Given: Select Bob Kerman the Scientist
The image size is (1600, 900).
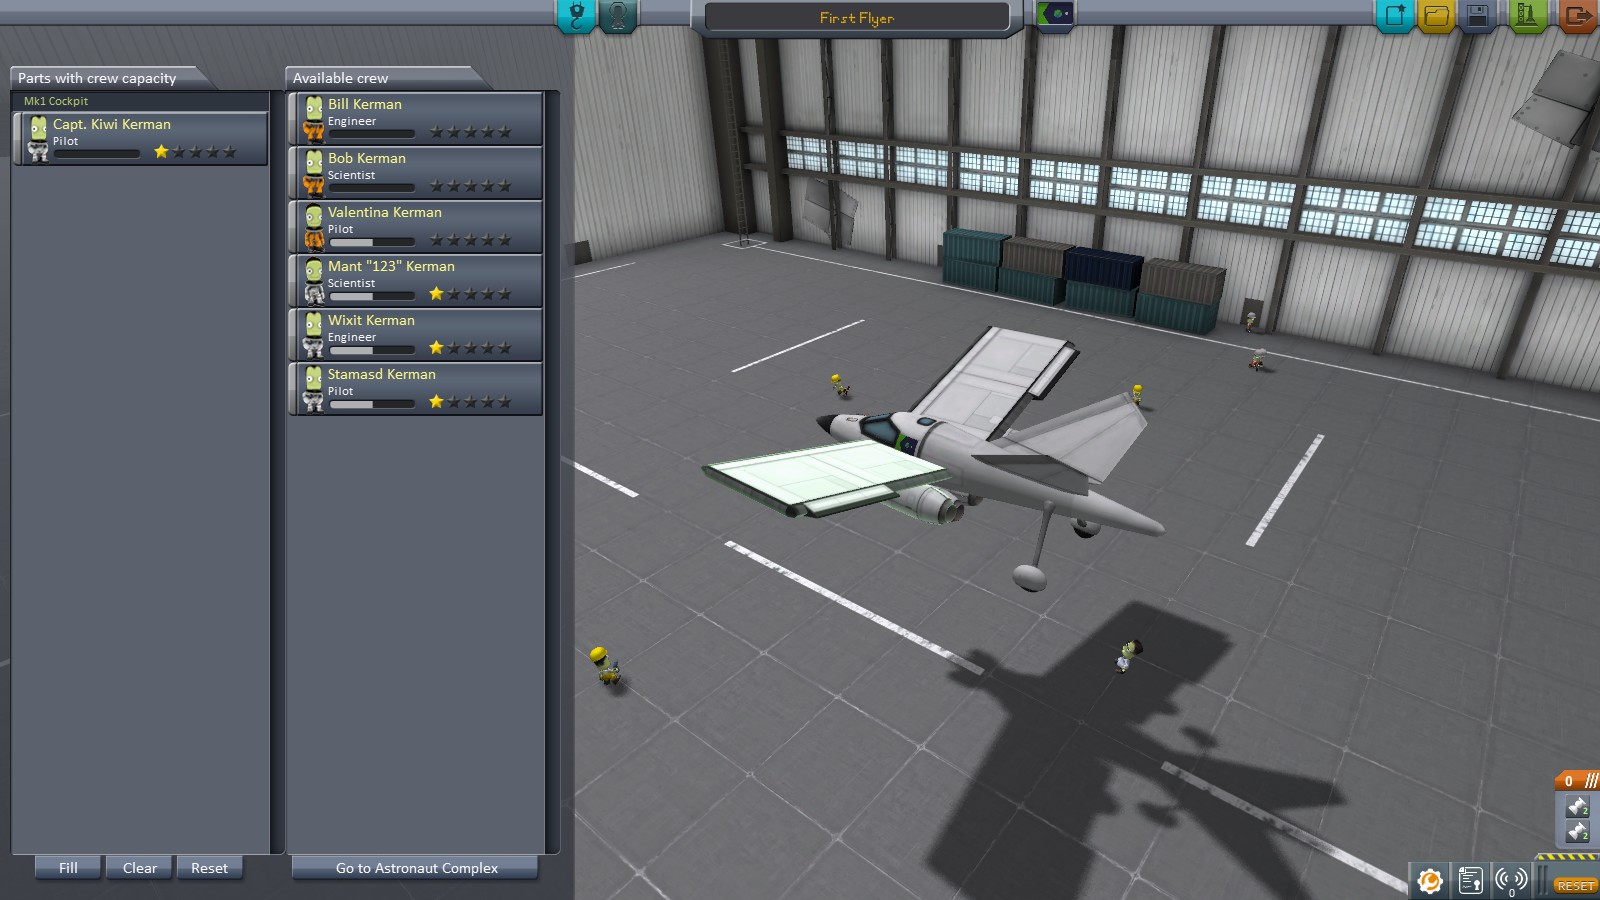Looking at the screenshot, I should [x=416, y=172].
